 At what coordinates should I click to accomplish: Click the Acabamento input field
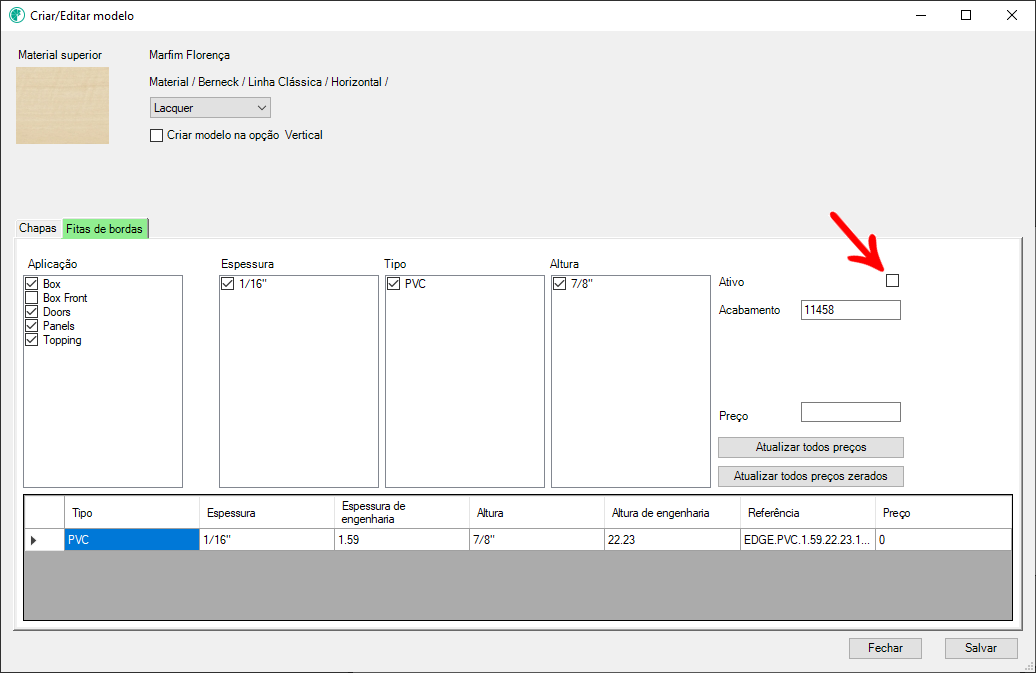click(850, 310)
